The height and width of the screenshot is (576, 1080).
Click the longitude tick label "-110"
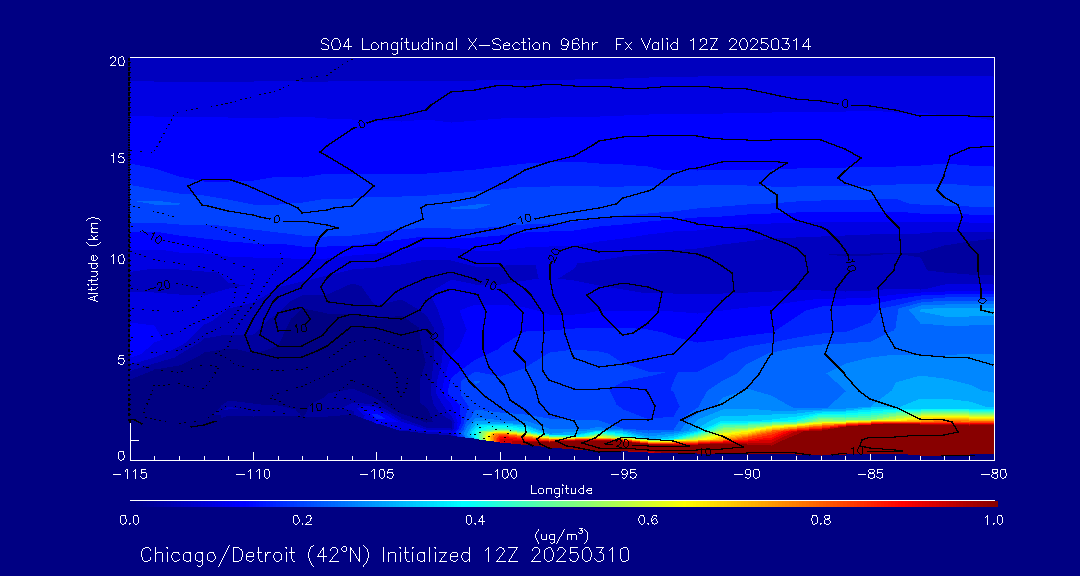coord(253,475)
